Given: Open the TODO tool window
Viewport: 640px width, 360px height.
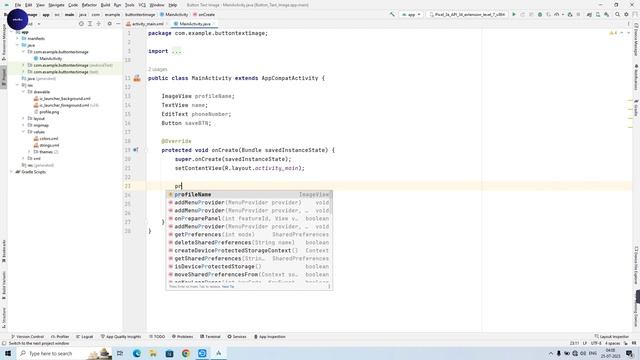Looking at the screenshot, I should (157, 337).
